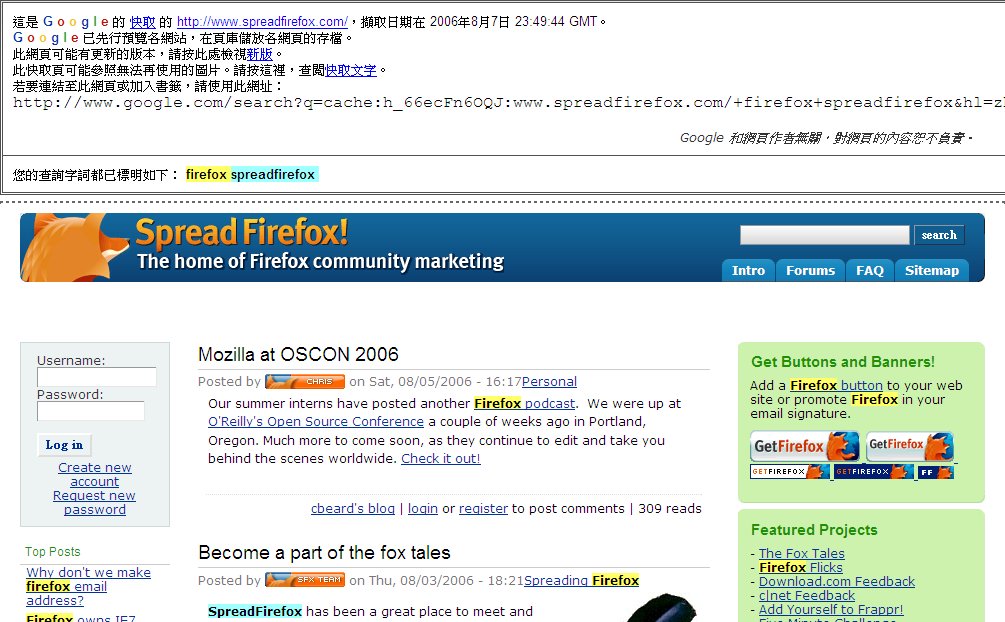The image size is (1005, 622).
Task: Click the Google cache URL text line
Action: point(509,103)
